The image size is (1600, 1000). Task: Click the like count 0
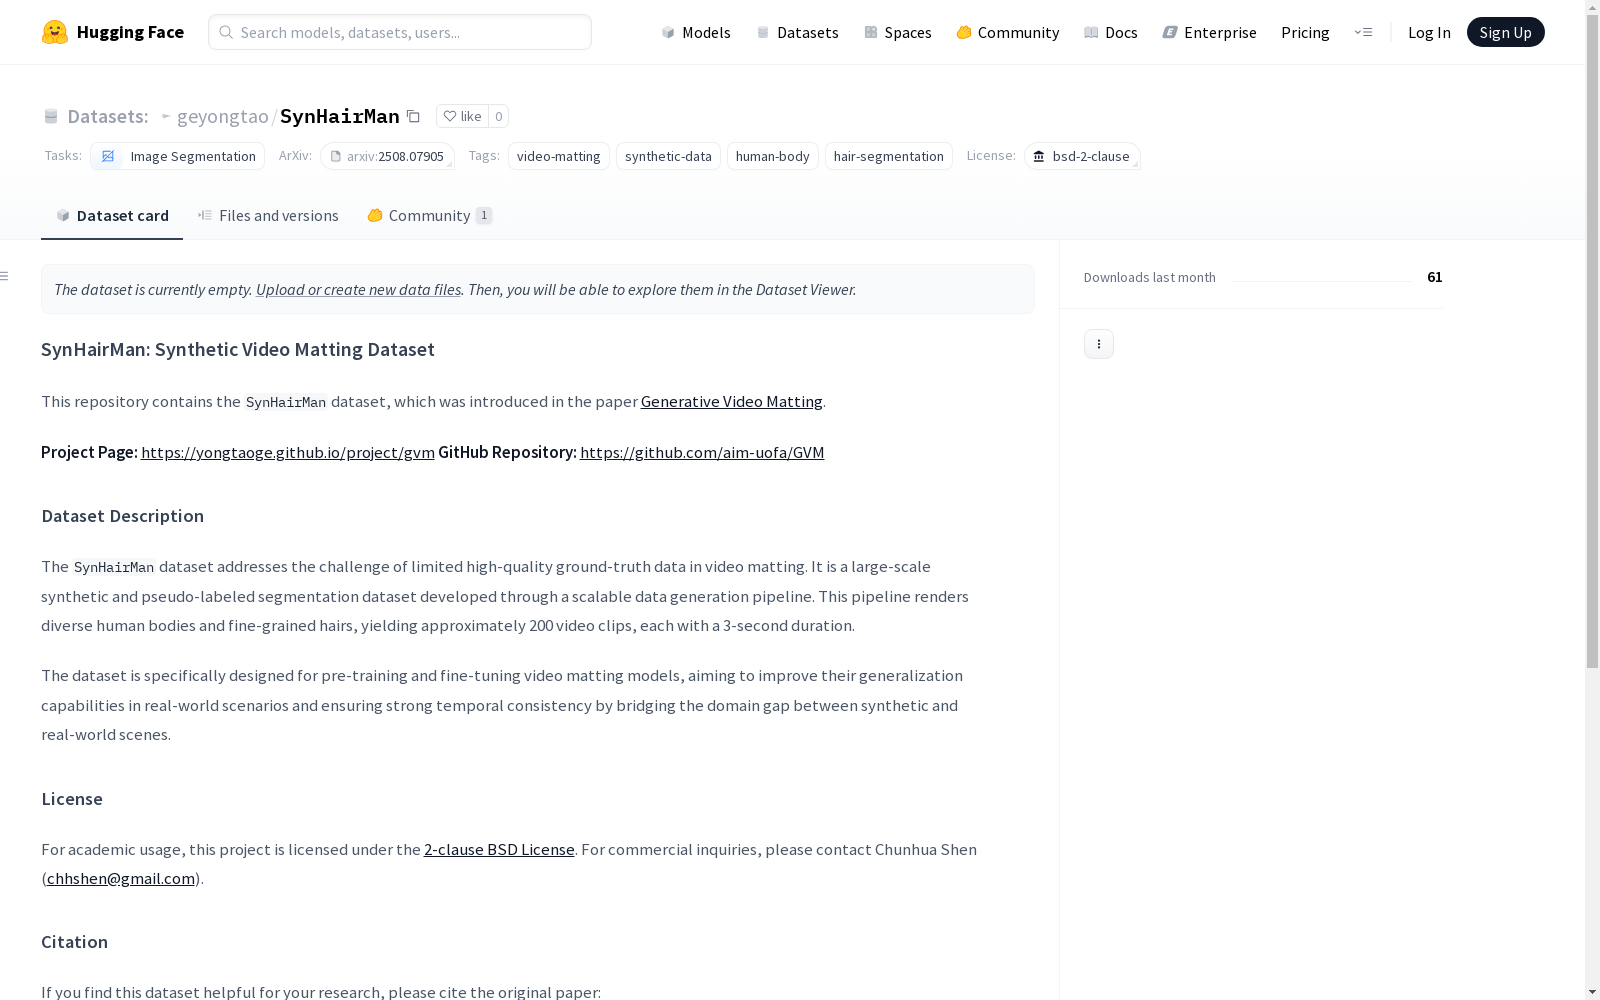pos(498,116)
